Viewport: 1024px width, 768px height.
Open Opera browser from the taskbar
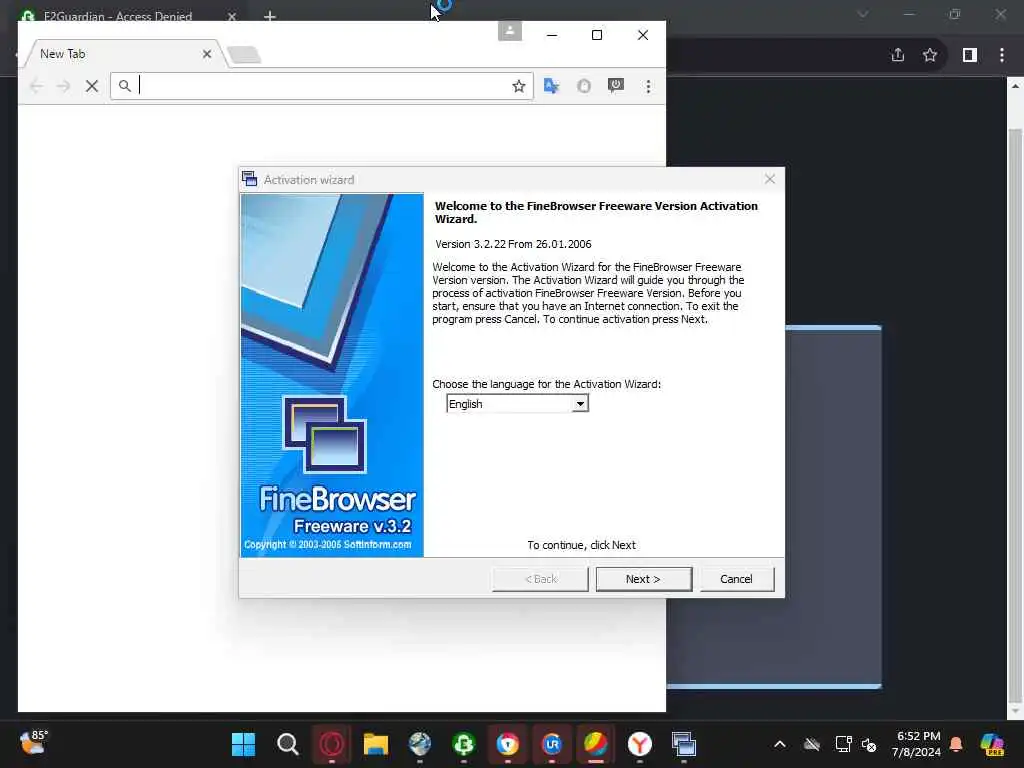pyautogui.click(x=332, y=744)
